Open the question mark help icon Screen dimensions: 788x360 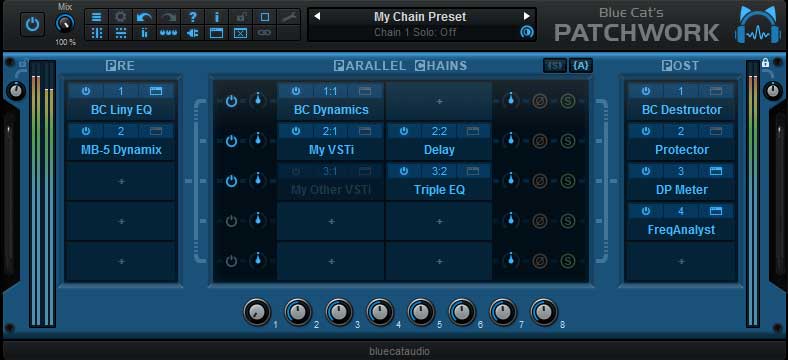point(192,17)
